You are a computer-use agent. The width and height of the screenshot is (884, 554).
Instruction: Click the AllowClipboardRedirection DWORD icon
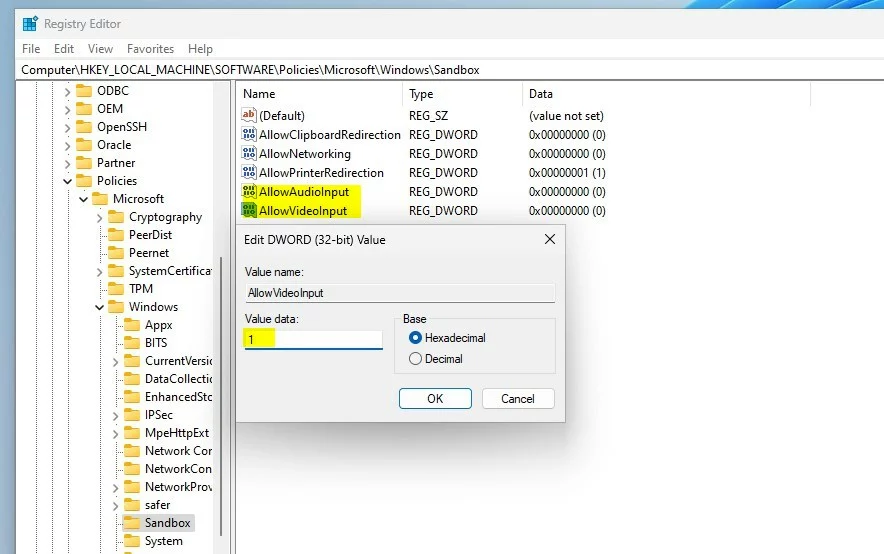click(x=249, y=134)
